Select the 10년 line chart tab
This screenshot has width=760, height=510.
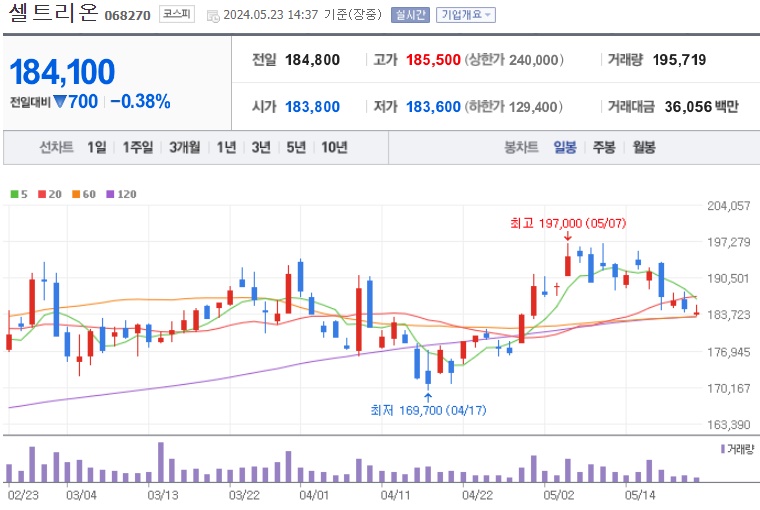coord(334,147)
